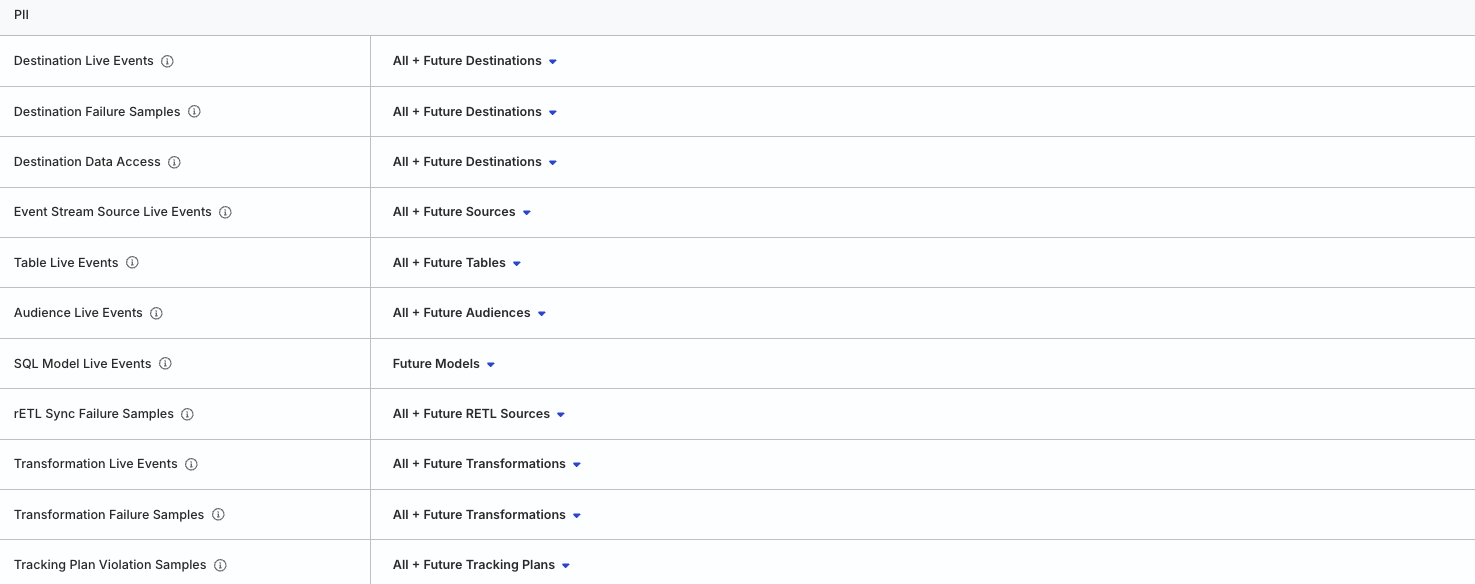
Task: Expand the All + Future RETL Sources dropdown
Action: (479, 414)
